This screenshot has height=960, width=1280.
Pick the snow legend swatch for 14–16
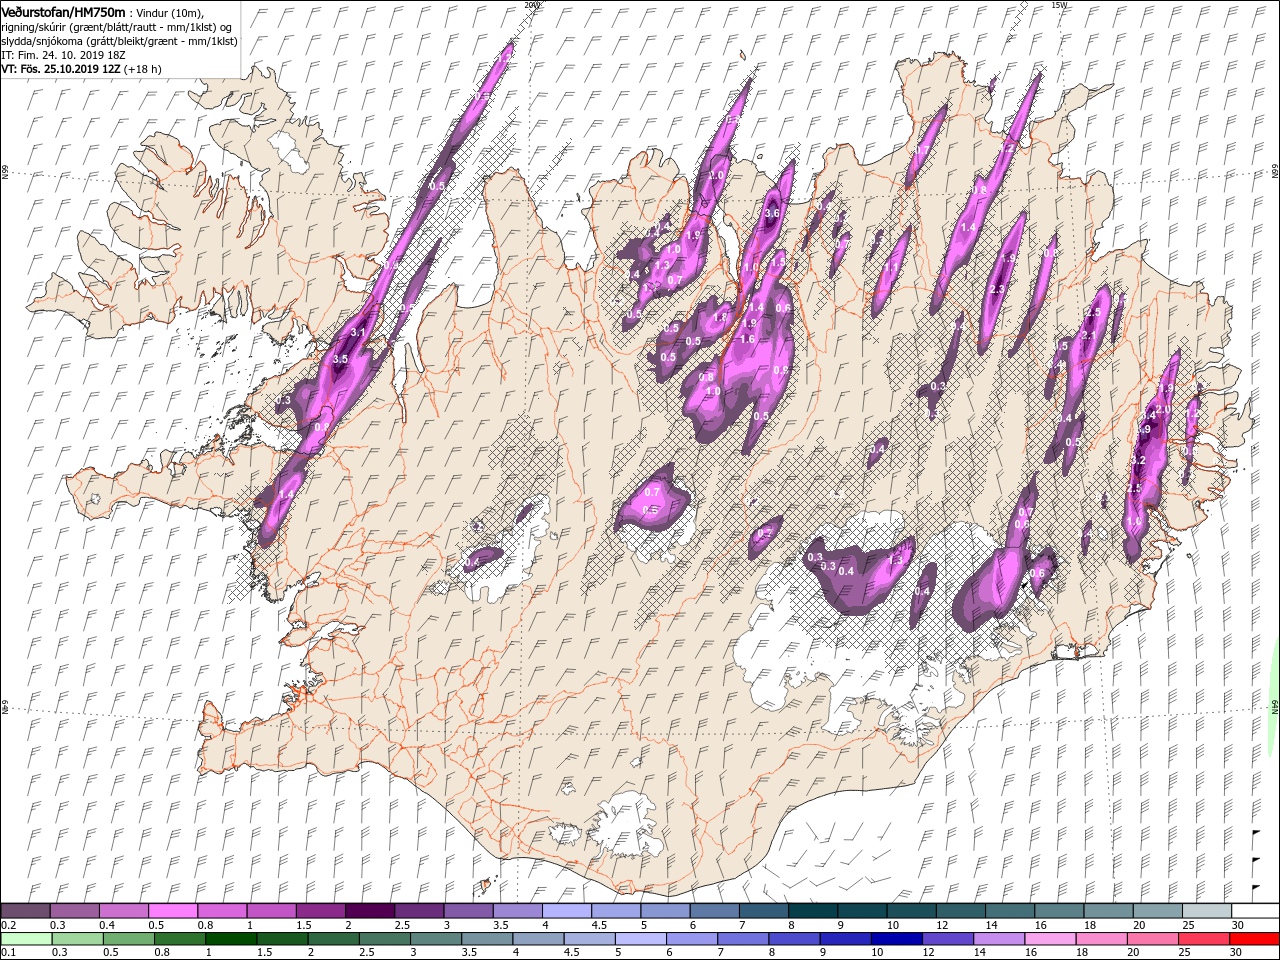[1009, 911]
